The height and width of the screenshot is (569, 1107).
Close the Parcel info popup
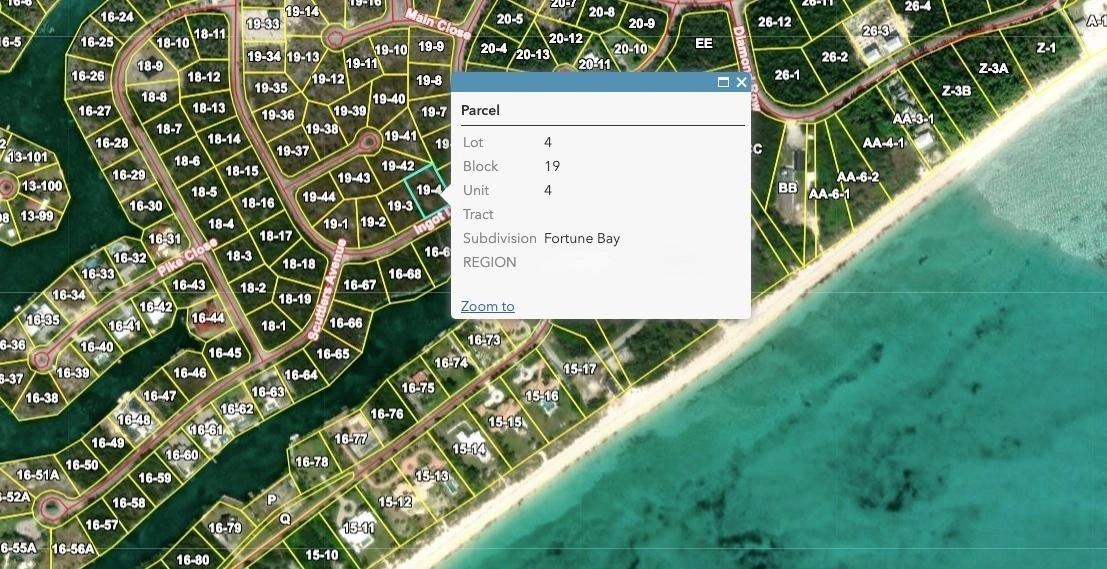(x=741, y=83)
